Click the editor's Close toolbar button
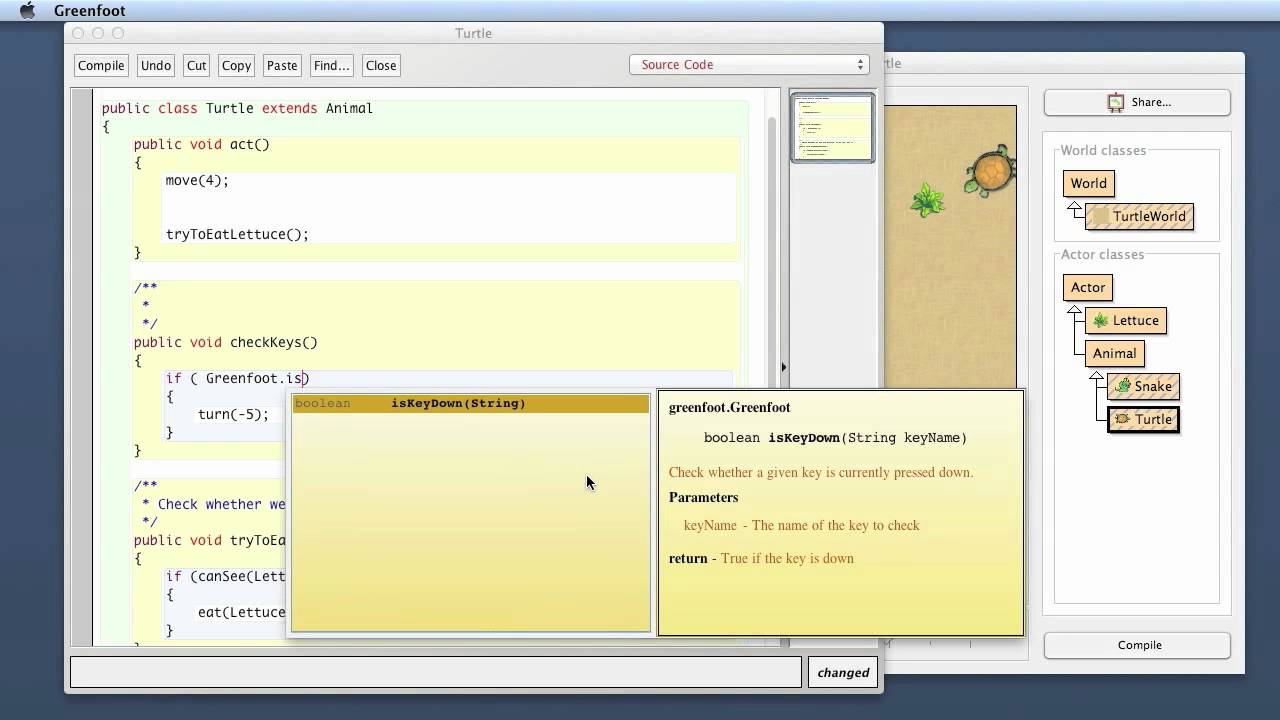 point(381,65)
